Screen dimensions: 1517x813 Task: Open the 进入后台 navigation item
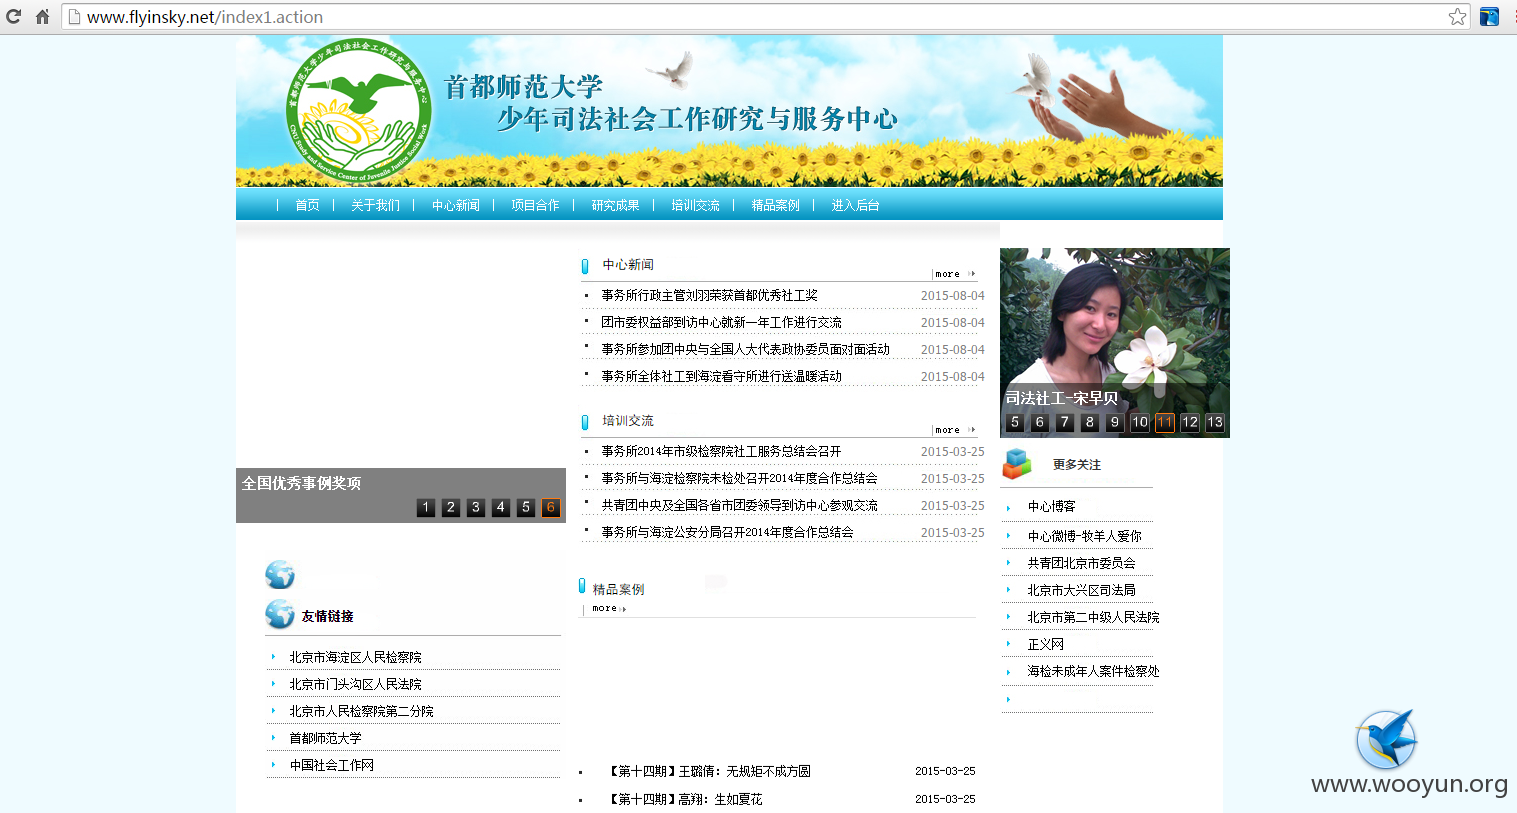pyautogui.click(x=855, y=205)
